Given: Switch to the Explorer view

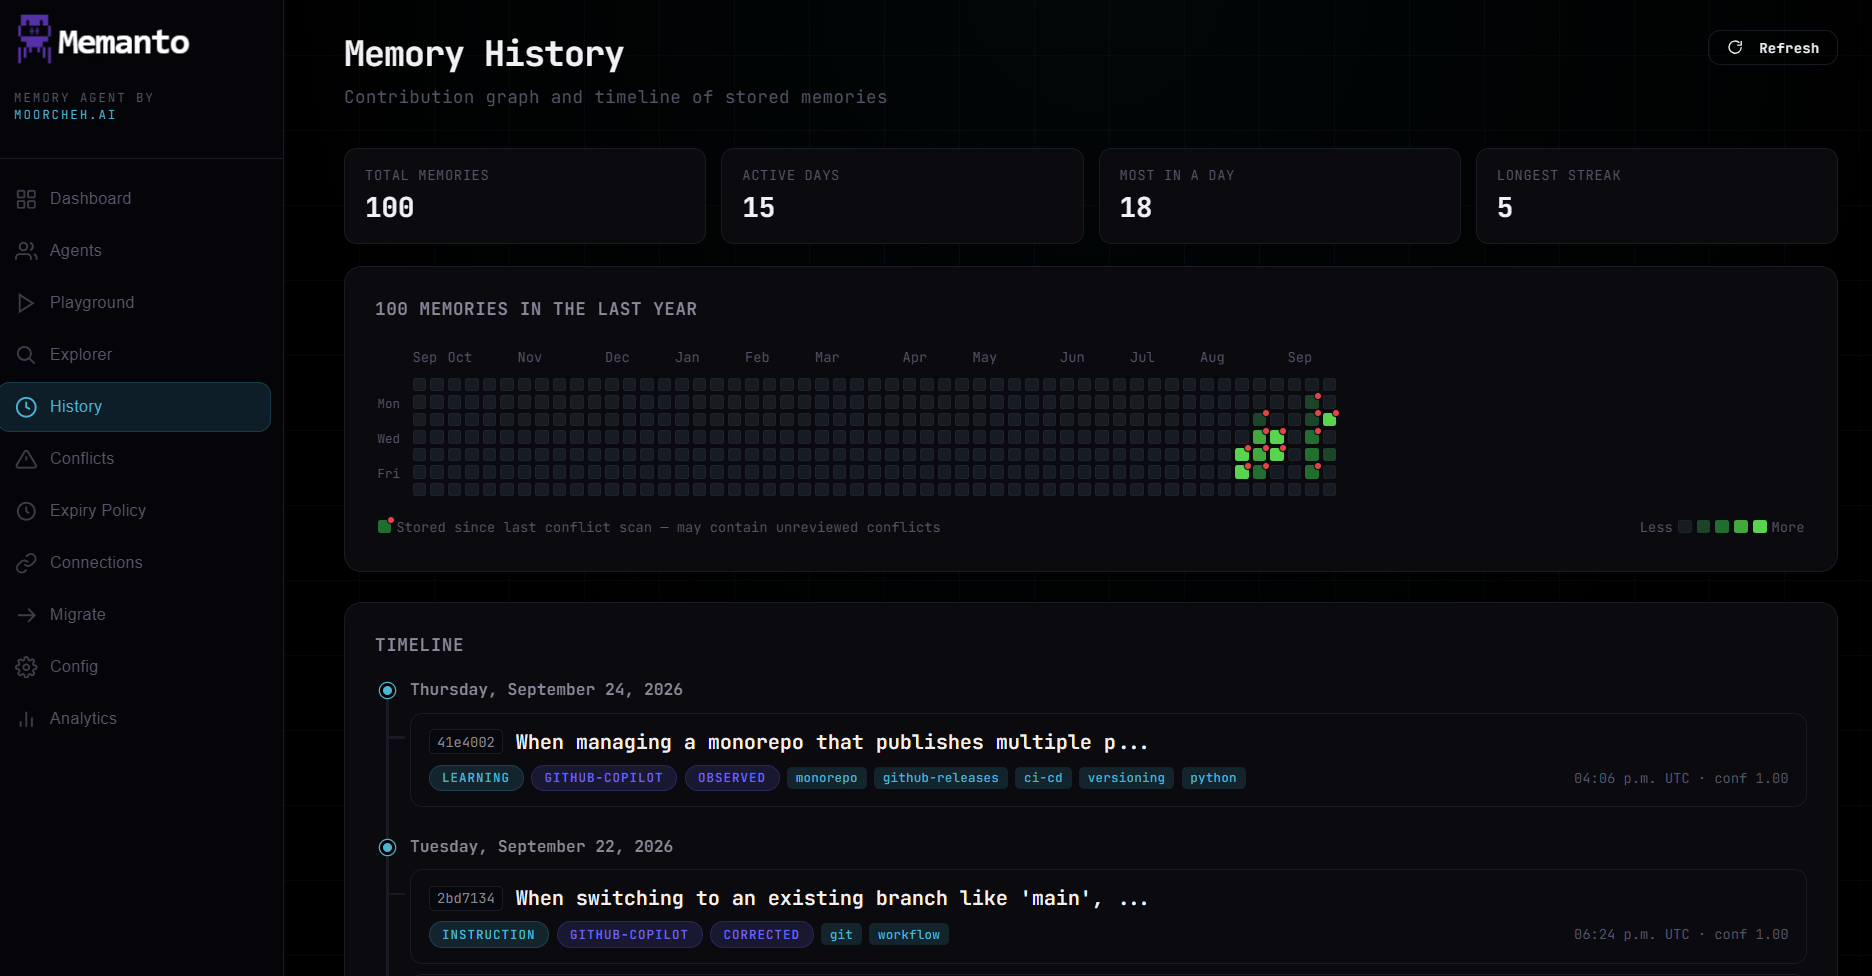Looking at the screenshot, I should click(135, 355).
